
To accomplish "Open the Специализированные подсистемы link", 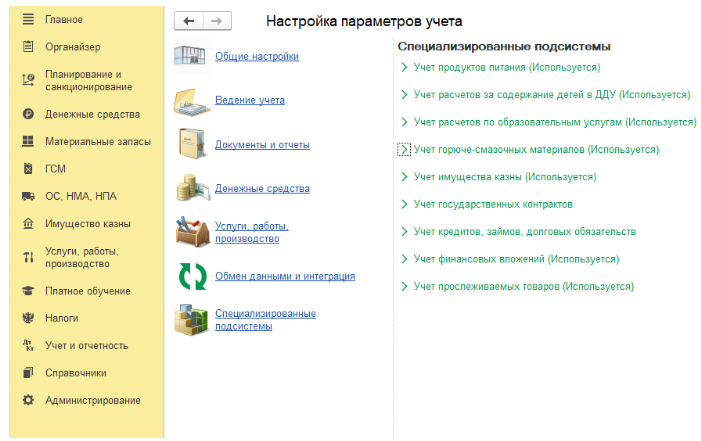I will [x=266, y=320].
